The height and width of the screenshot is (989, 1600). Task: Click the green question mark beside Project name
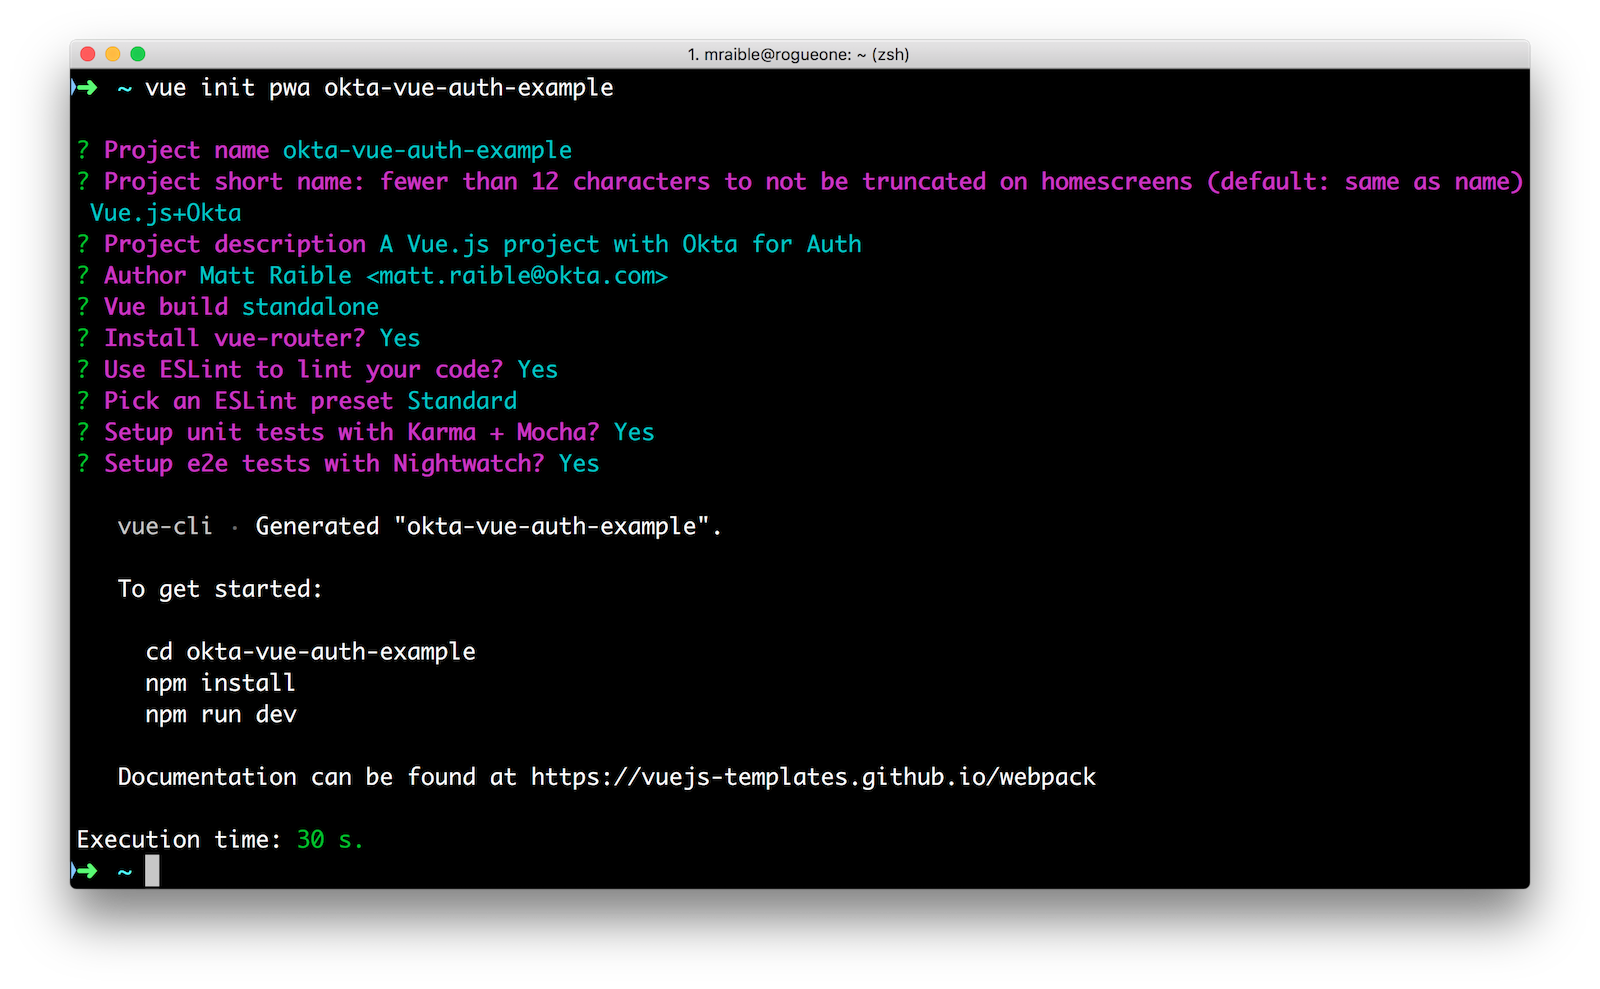(x=83, y=150)
